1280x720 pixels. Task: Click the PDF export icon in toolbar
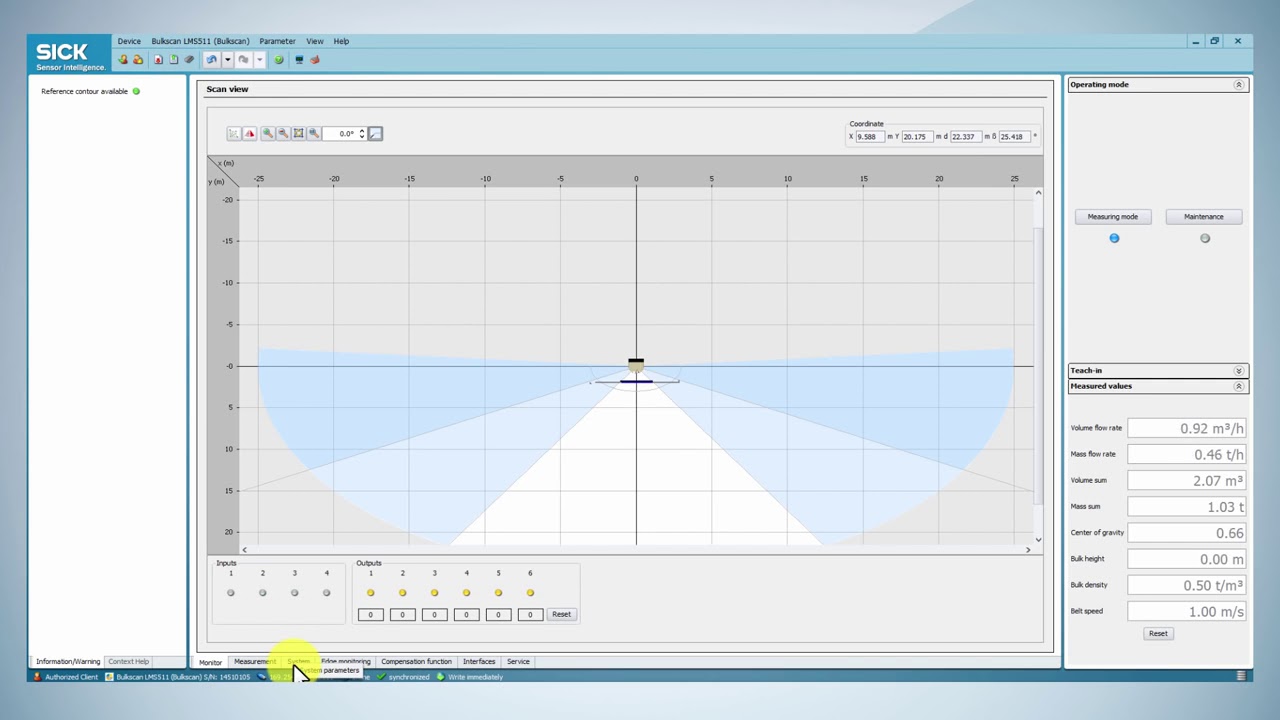tap(158, 60)
